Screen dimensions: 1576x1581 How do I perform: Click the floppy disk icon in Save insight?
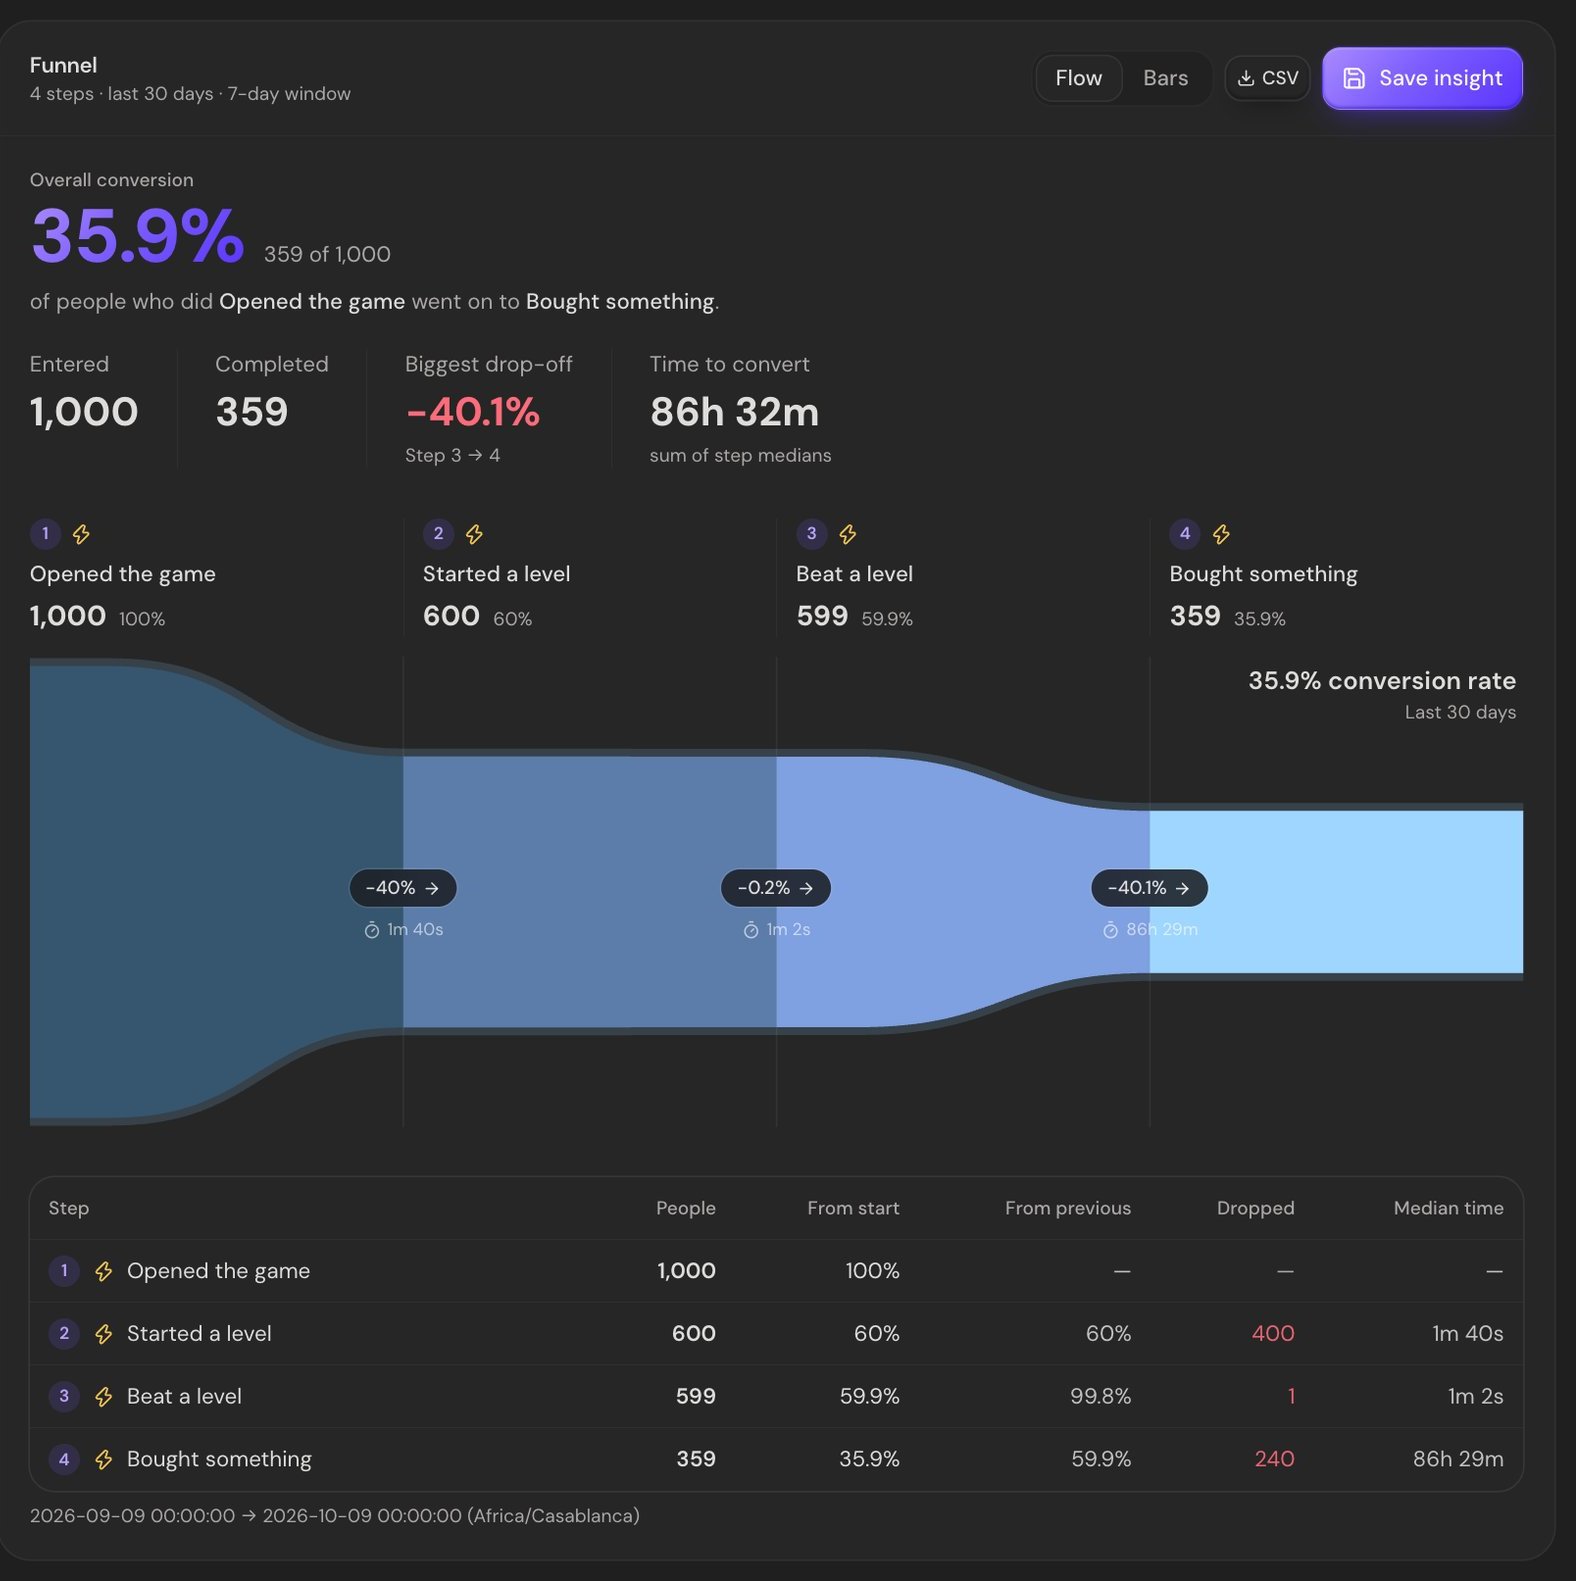point(1353,78)
